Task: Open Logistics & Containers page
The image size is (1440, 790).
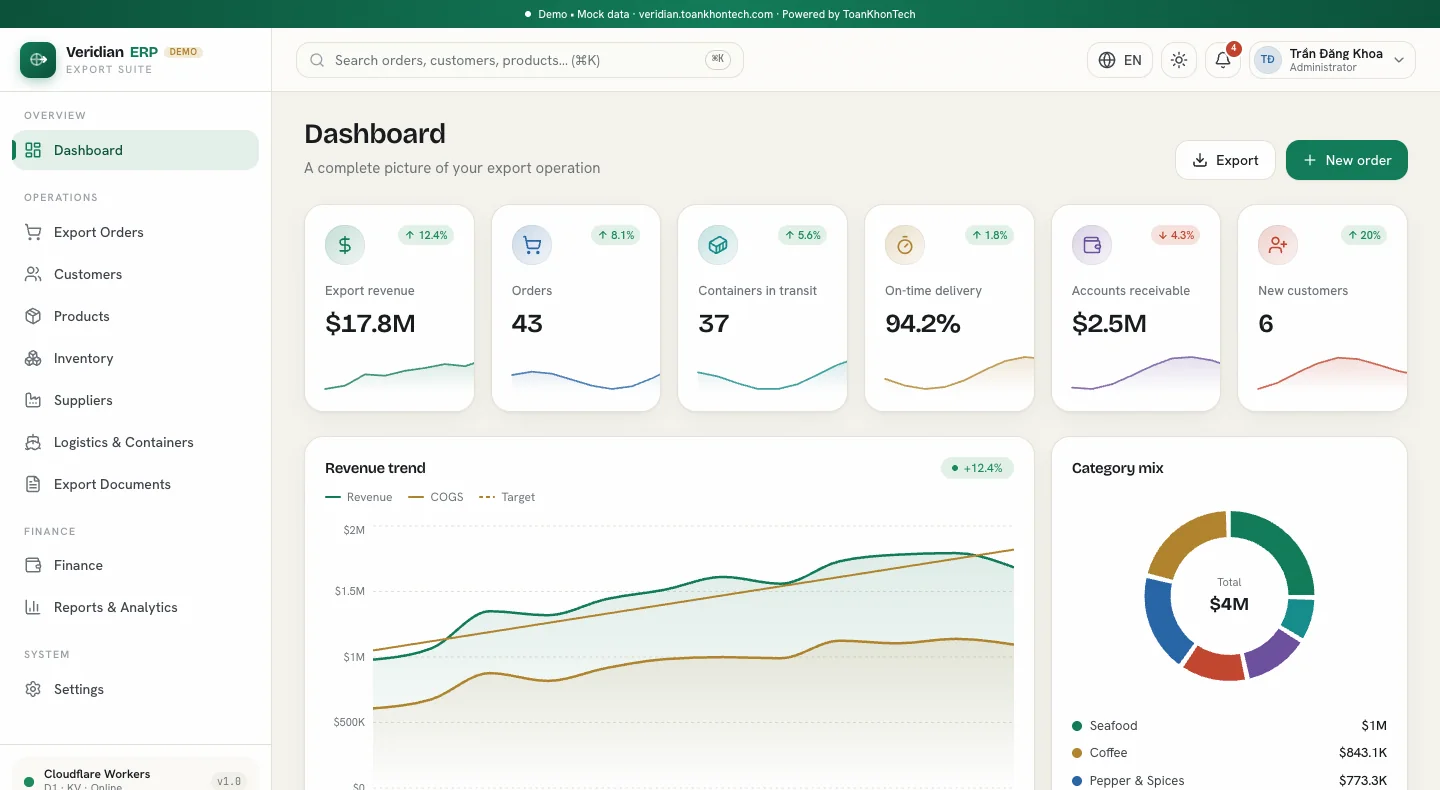Action: 135,442
